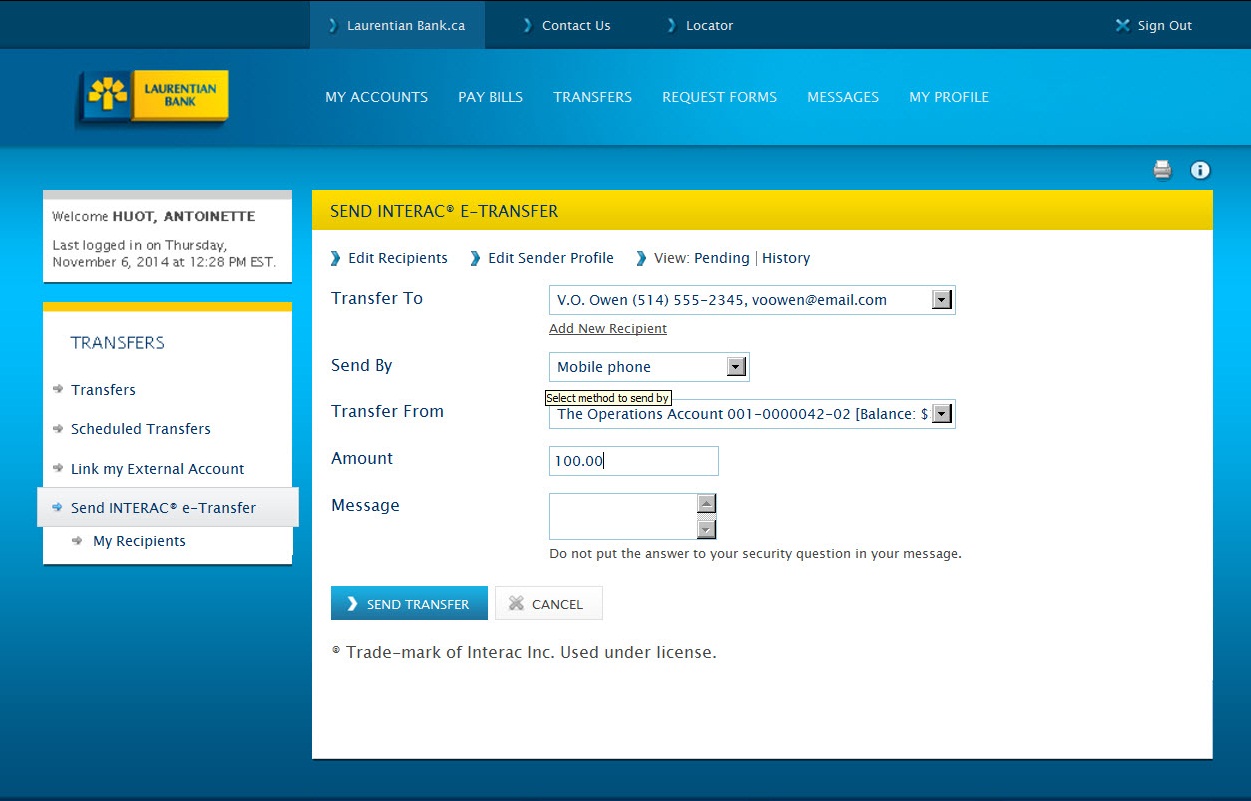Open the Contact Us link
1251x801 pixels.
567,26
